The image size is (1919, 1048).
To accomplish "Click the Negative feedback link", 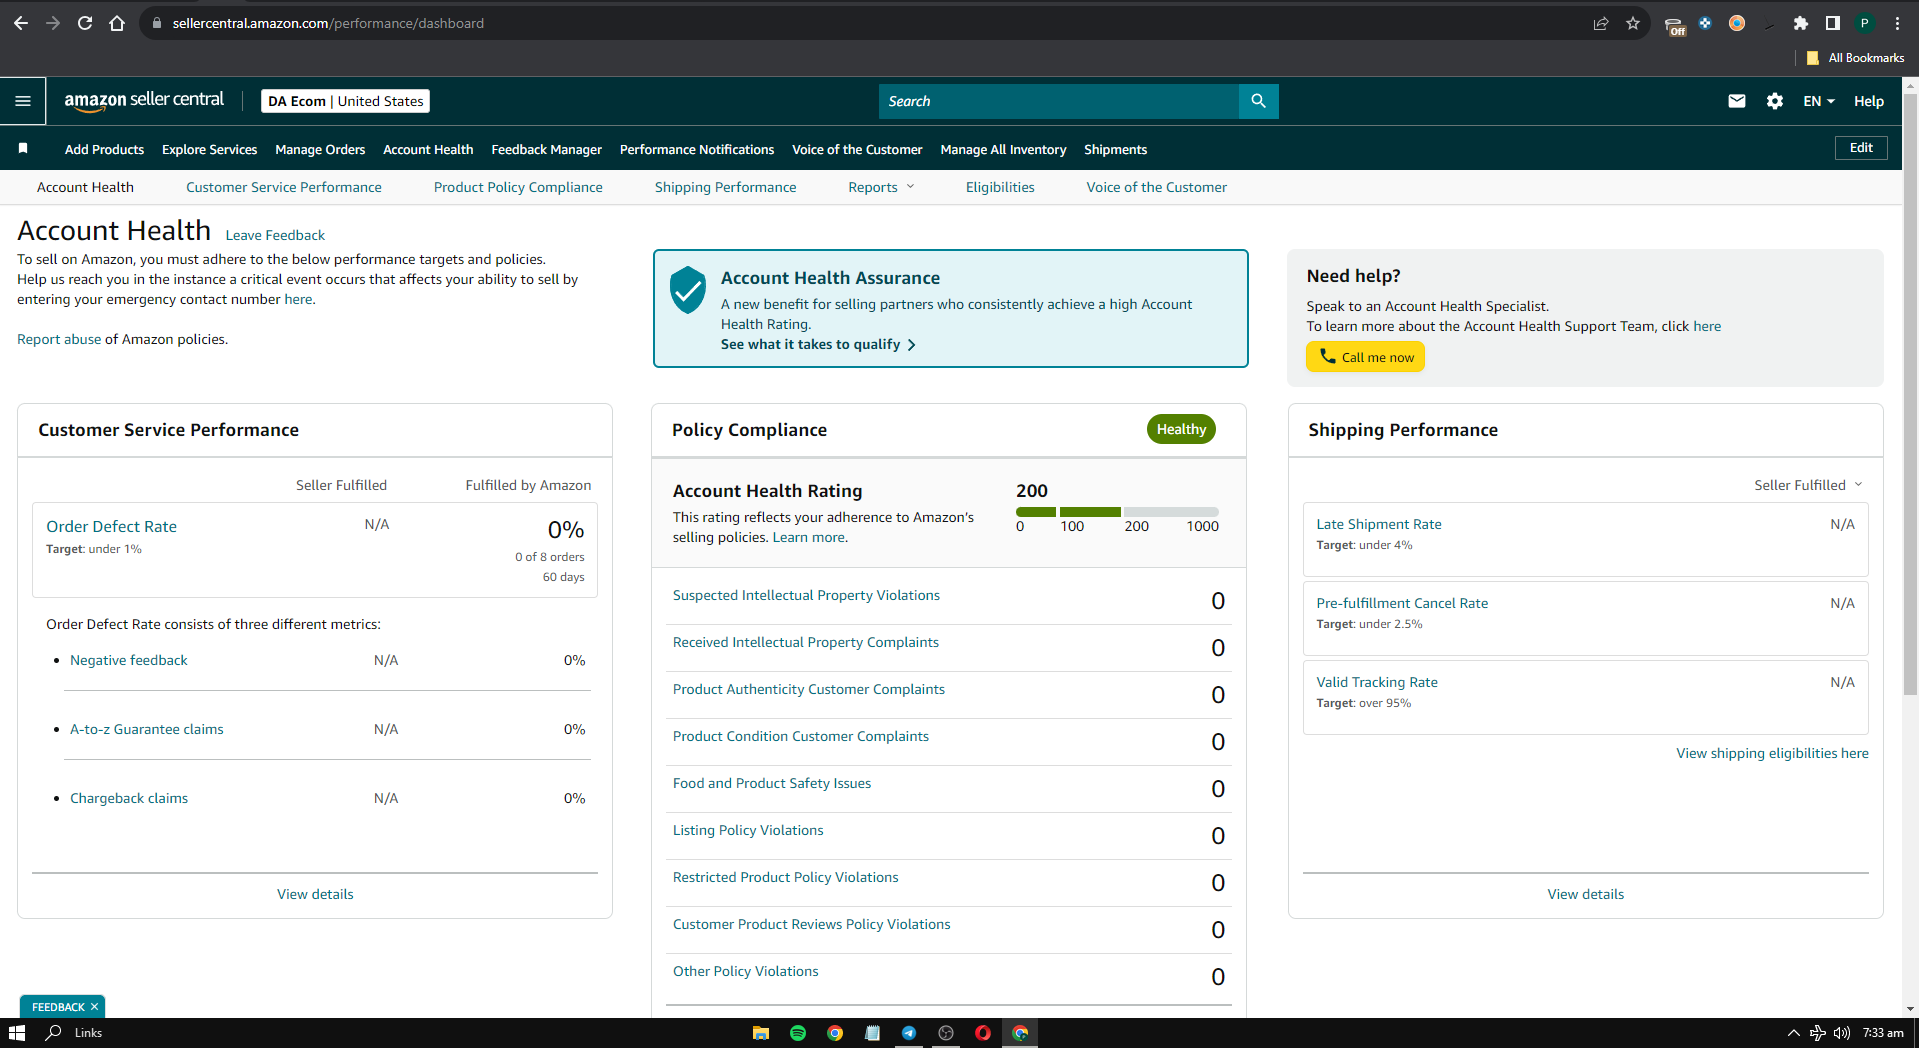I will point(129,660).
